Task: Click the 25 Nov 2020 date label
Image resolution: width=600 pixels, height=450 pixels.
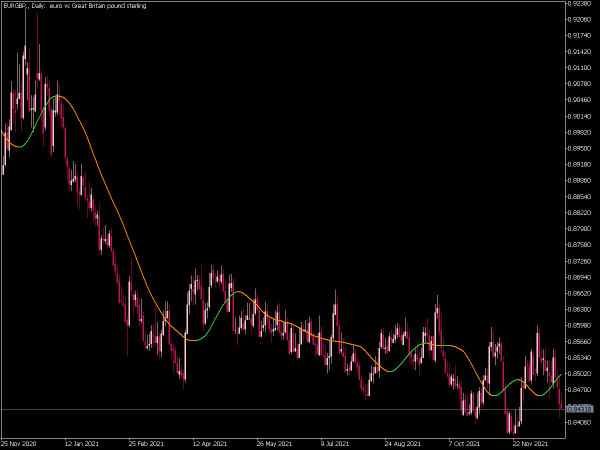Action: pos(19,444)
